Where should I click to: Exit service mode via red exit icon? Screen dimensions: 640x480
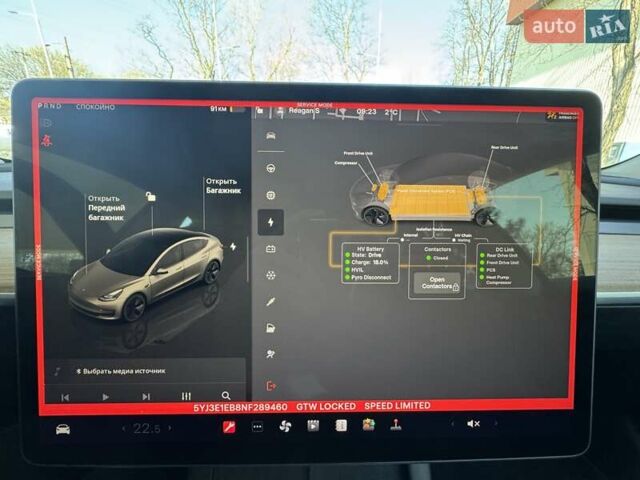coord(271,385)
